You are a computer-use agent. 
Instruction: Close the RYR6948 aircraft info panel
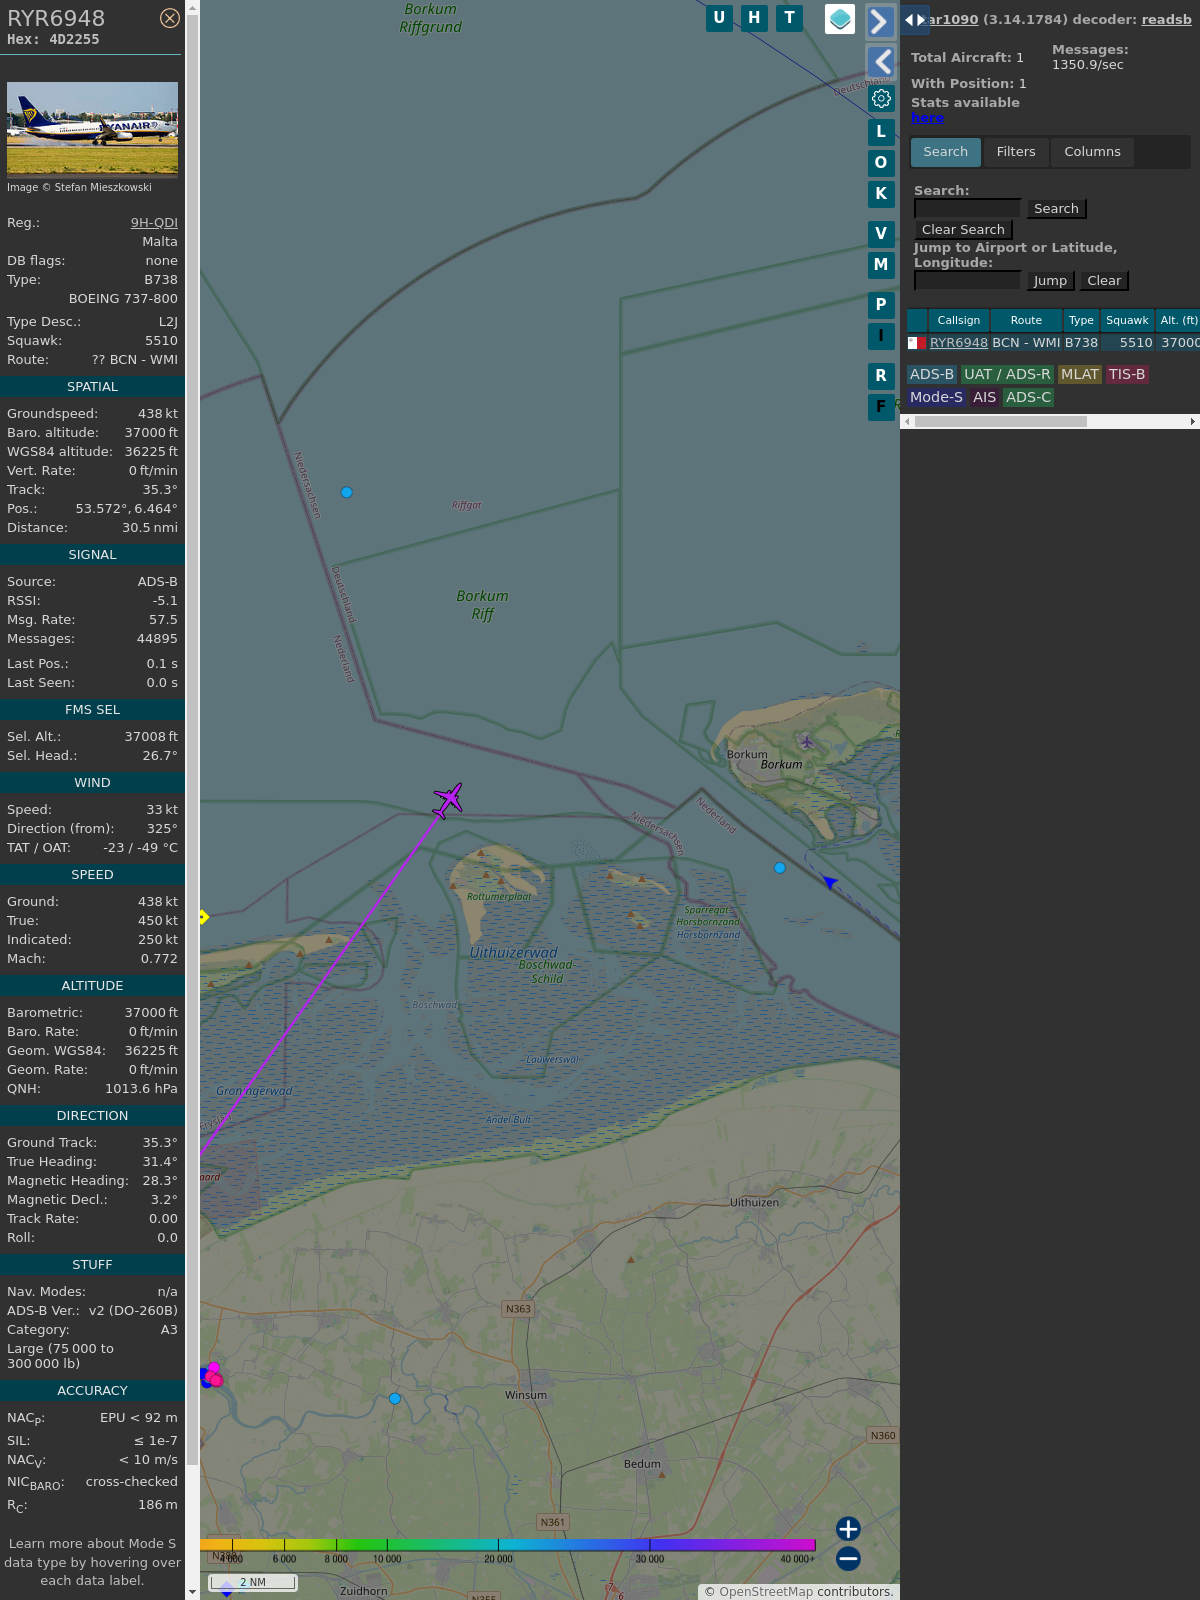pos(170,18)
